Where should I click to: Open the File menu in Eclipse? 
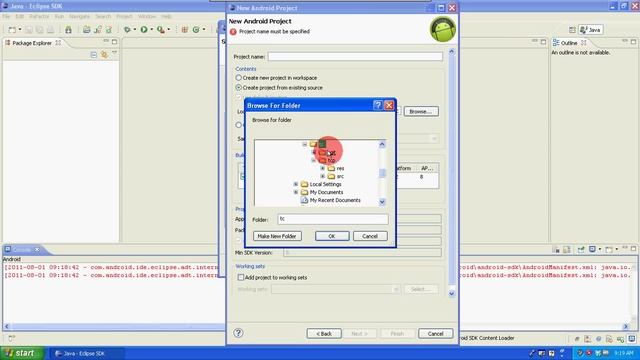tap(6, 17)
